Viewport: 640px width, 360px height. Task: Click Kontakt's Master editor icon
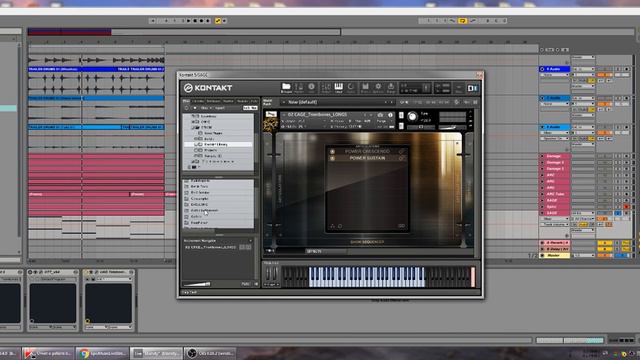(299, 88)
